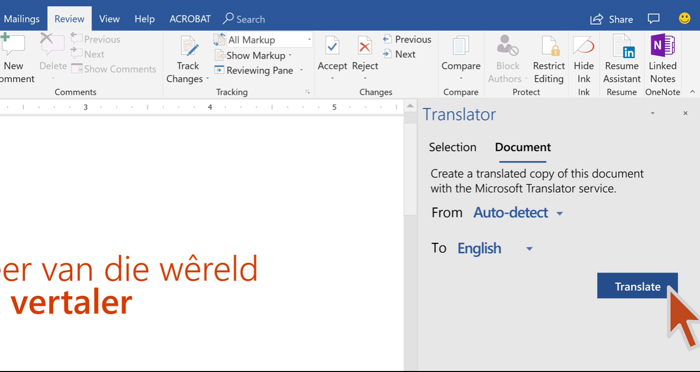
Task: Jump to Next change
Action: 399,54
